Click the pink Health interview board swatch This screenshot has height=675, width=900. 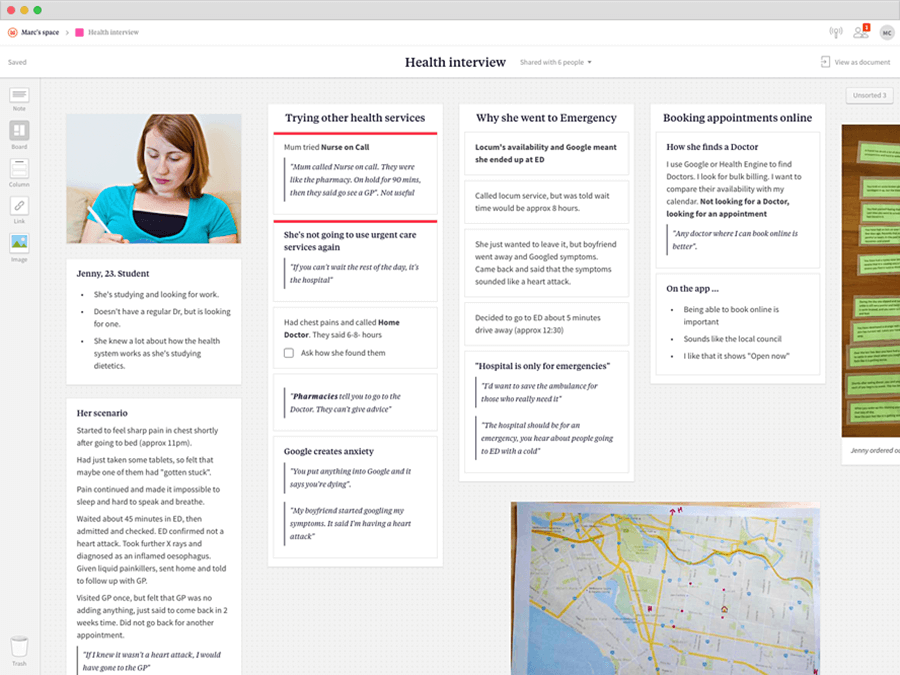[x=79, y=32]
